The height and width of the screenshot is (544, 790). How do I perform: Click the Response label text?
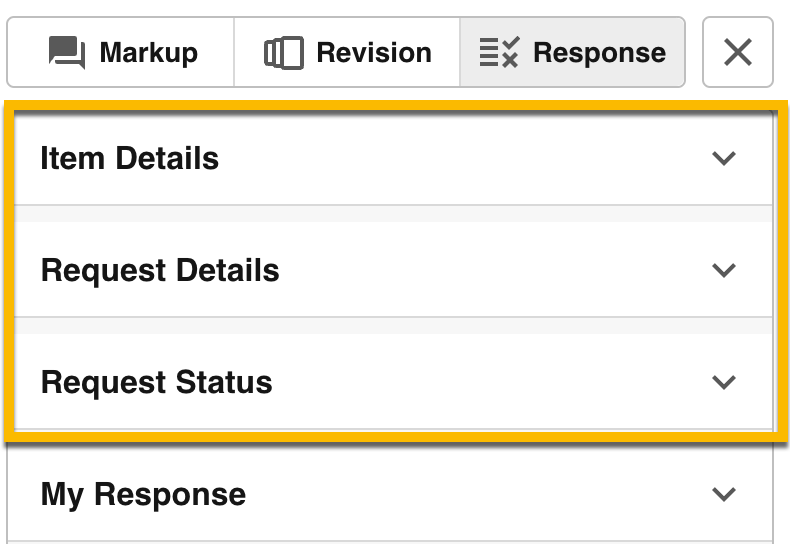(x=599, y=52)
